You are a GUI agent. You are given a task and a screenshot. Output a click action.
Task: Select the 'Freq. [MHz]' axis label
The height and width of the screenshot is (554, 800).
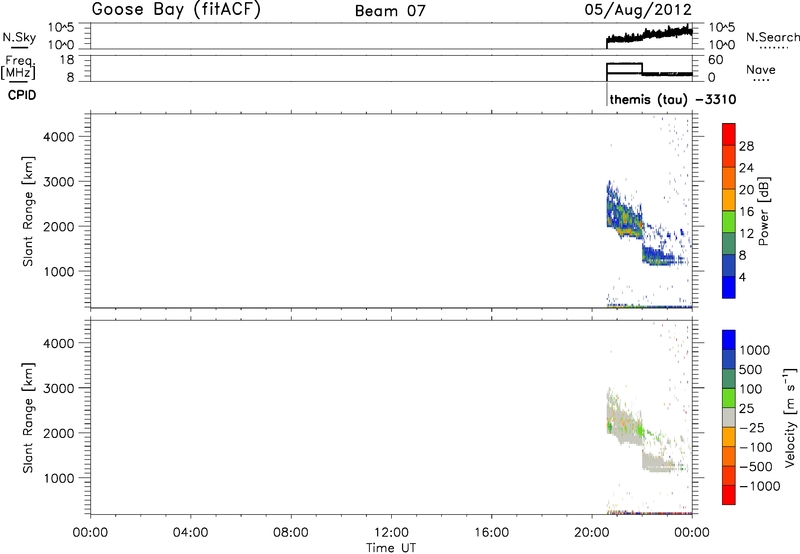click(x=19, y=67)
